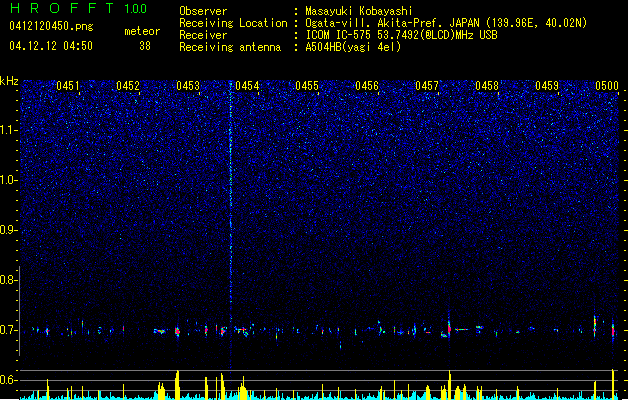Click the 0458 time marker
The image size is (629, 400).
pos(487,86)
